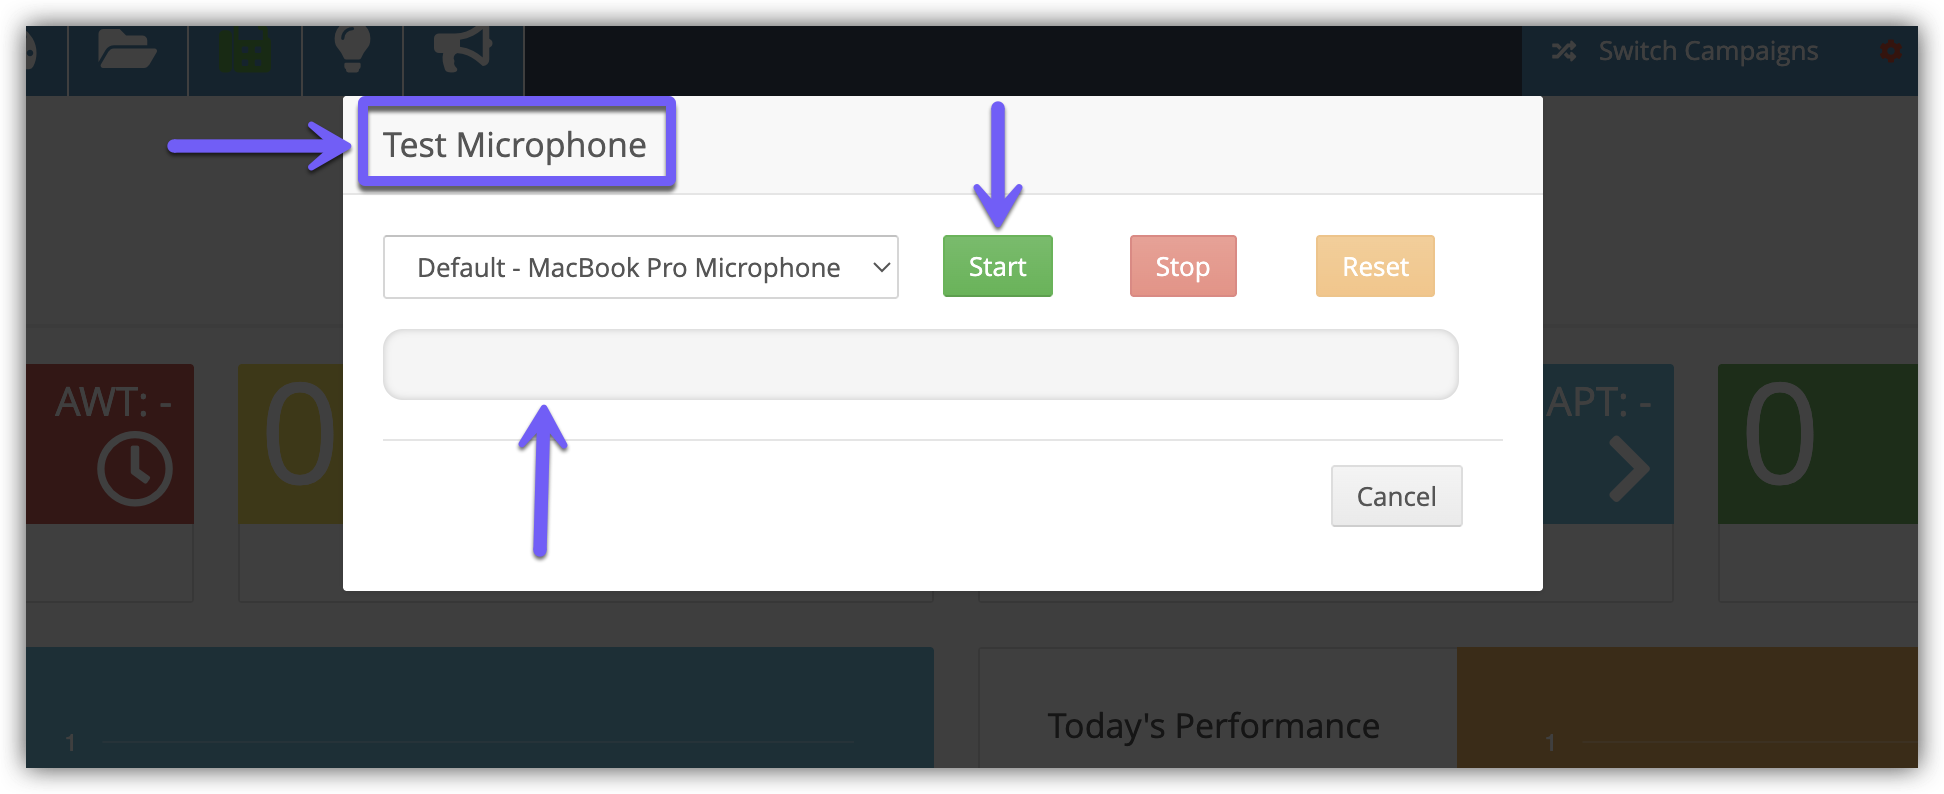Click the orange Reset button
This screenshot has height=794, width=1944.
pyautogui.click(x=1375, y=267)
